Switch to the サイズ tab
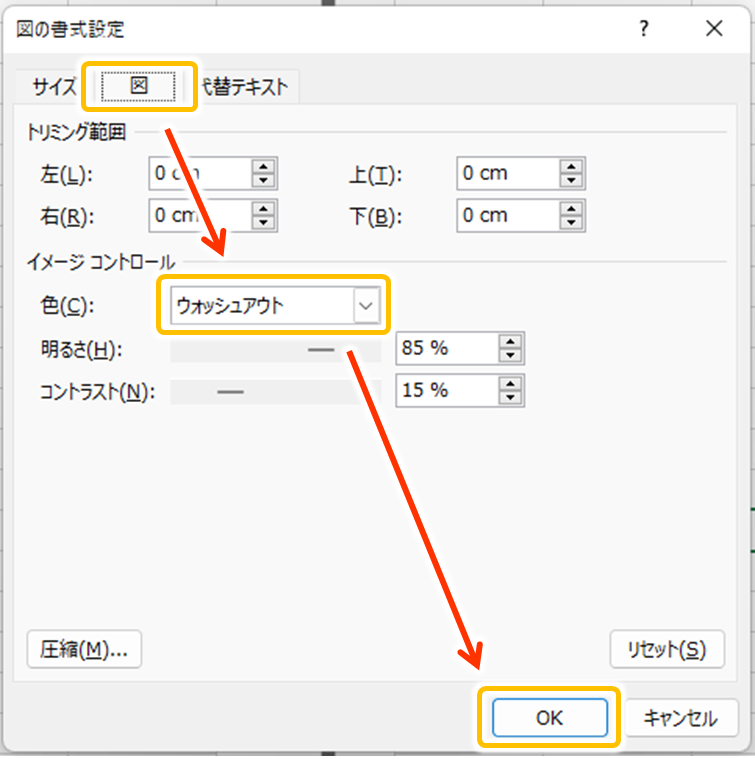This screenshot has width=755, height=759. [53, 86]
